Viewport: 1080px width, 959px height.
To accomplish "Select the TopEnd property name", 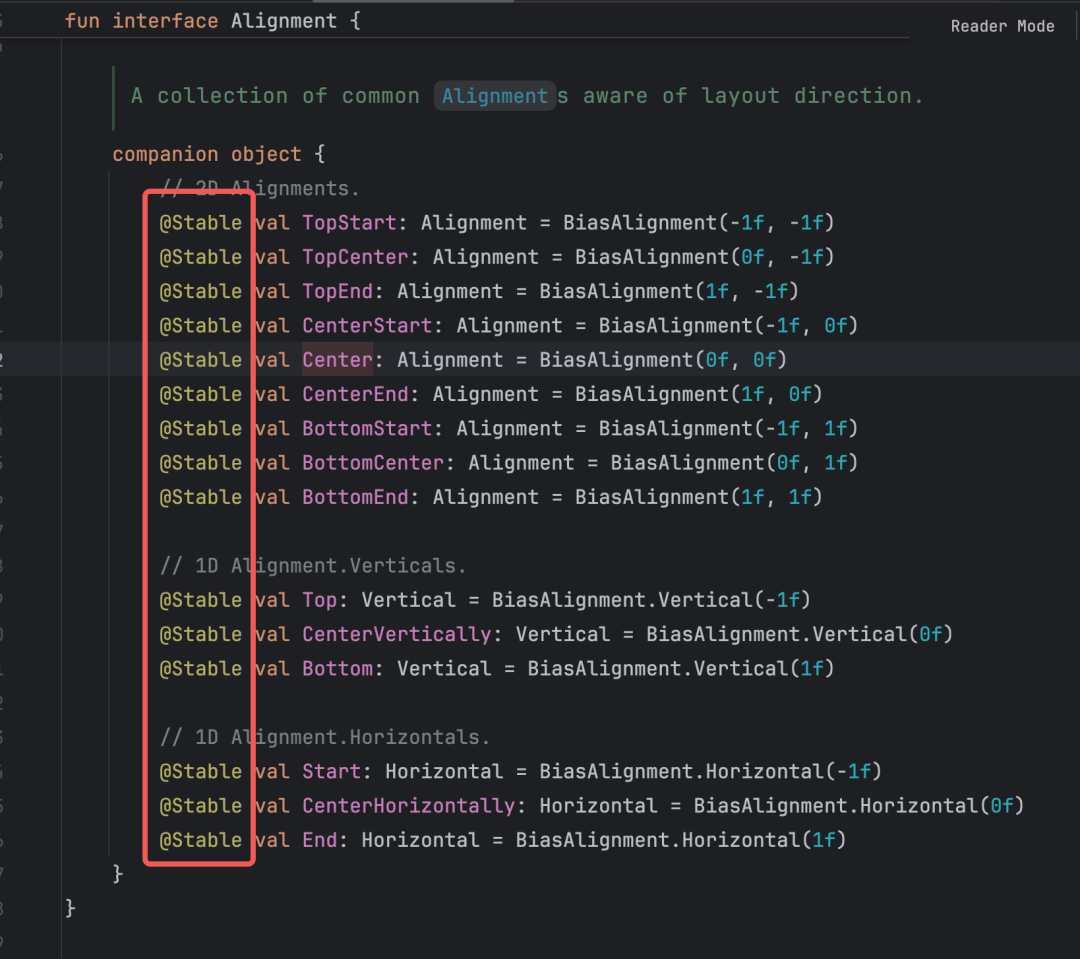I will point(338,291).
